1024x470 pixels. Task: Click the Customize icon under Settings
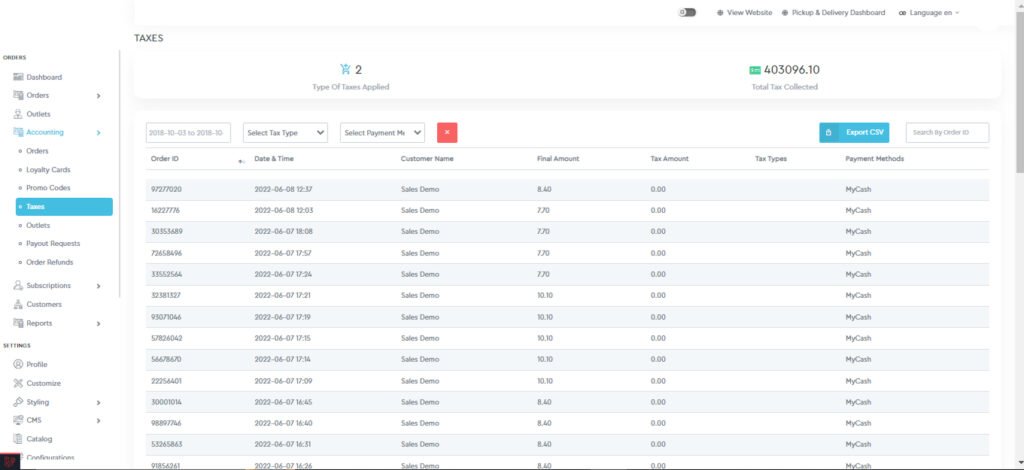coord(18,383)
